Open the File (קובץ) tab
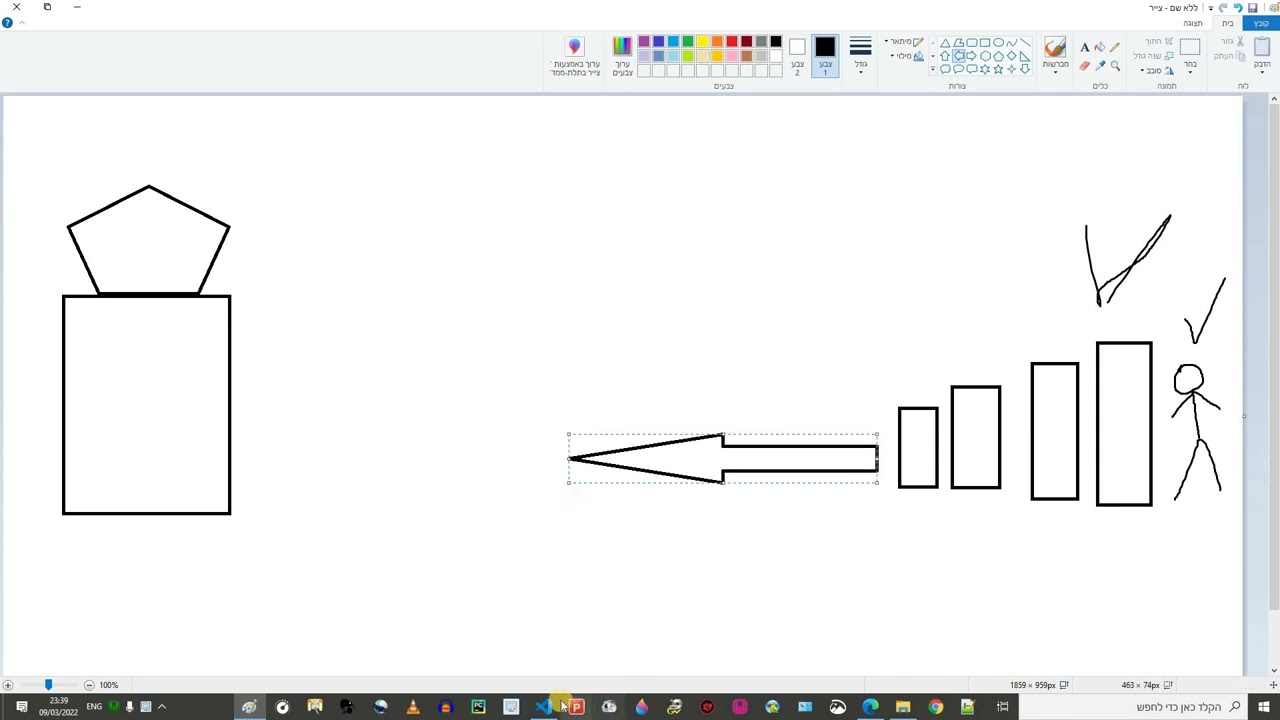The height and width of the screenshot is (720, 1280). (x=1261, y=23)
